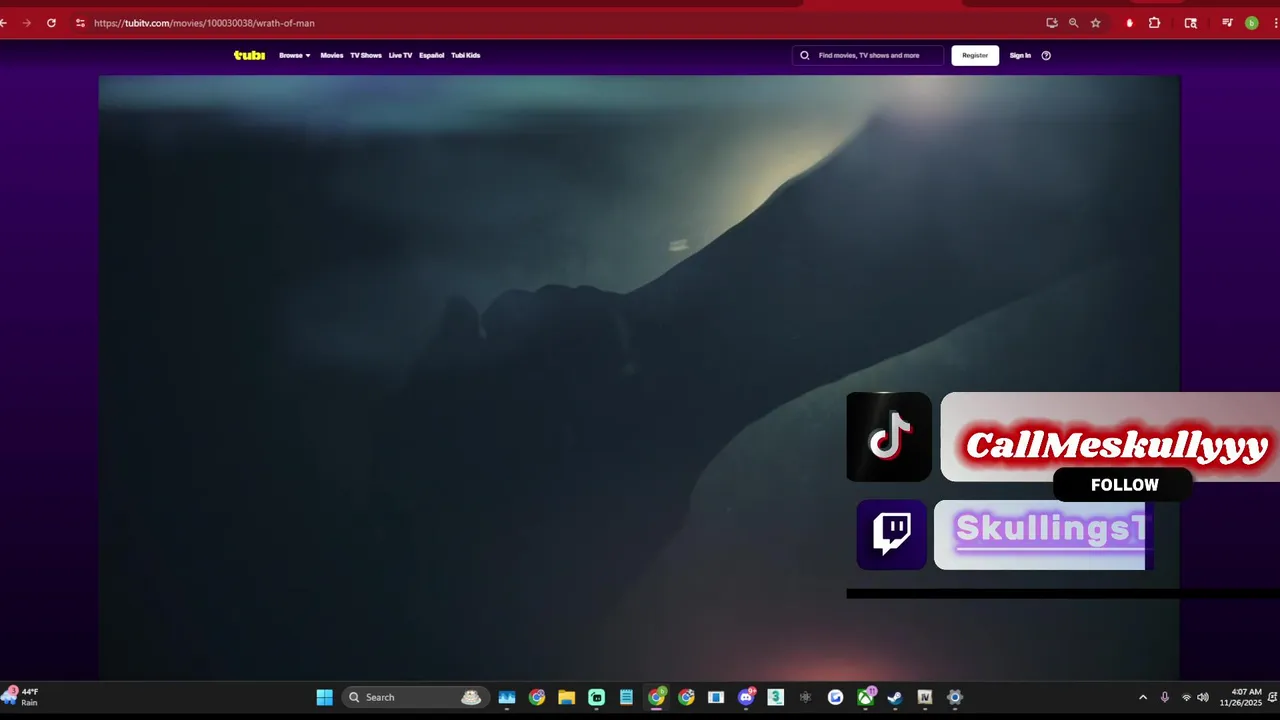Click the FOLLOW button
The image size is (1280, 720).
coord(1124,485)
